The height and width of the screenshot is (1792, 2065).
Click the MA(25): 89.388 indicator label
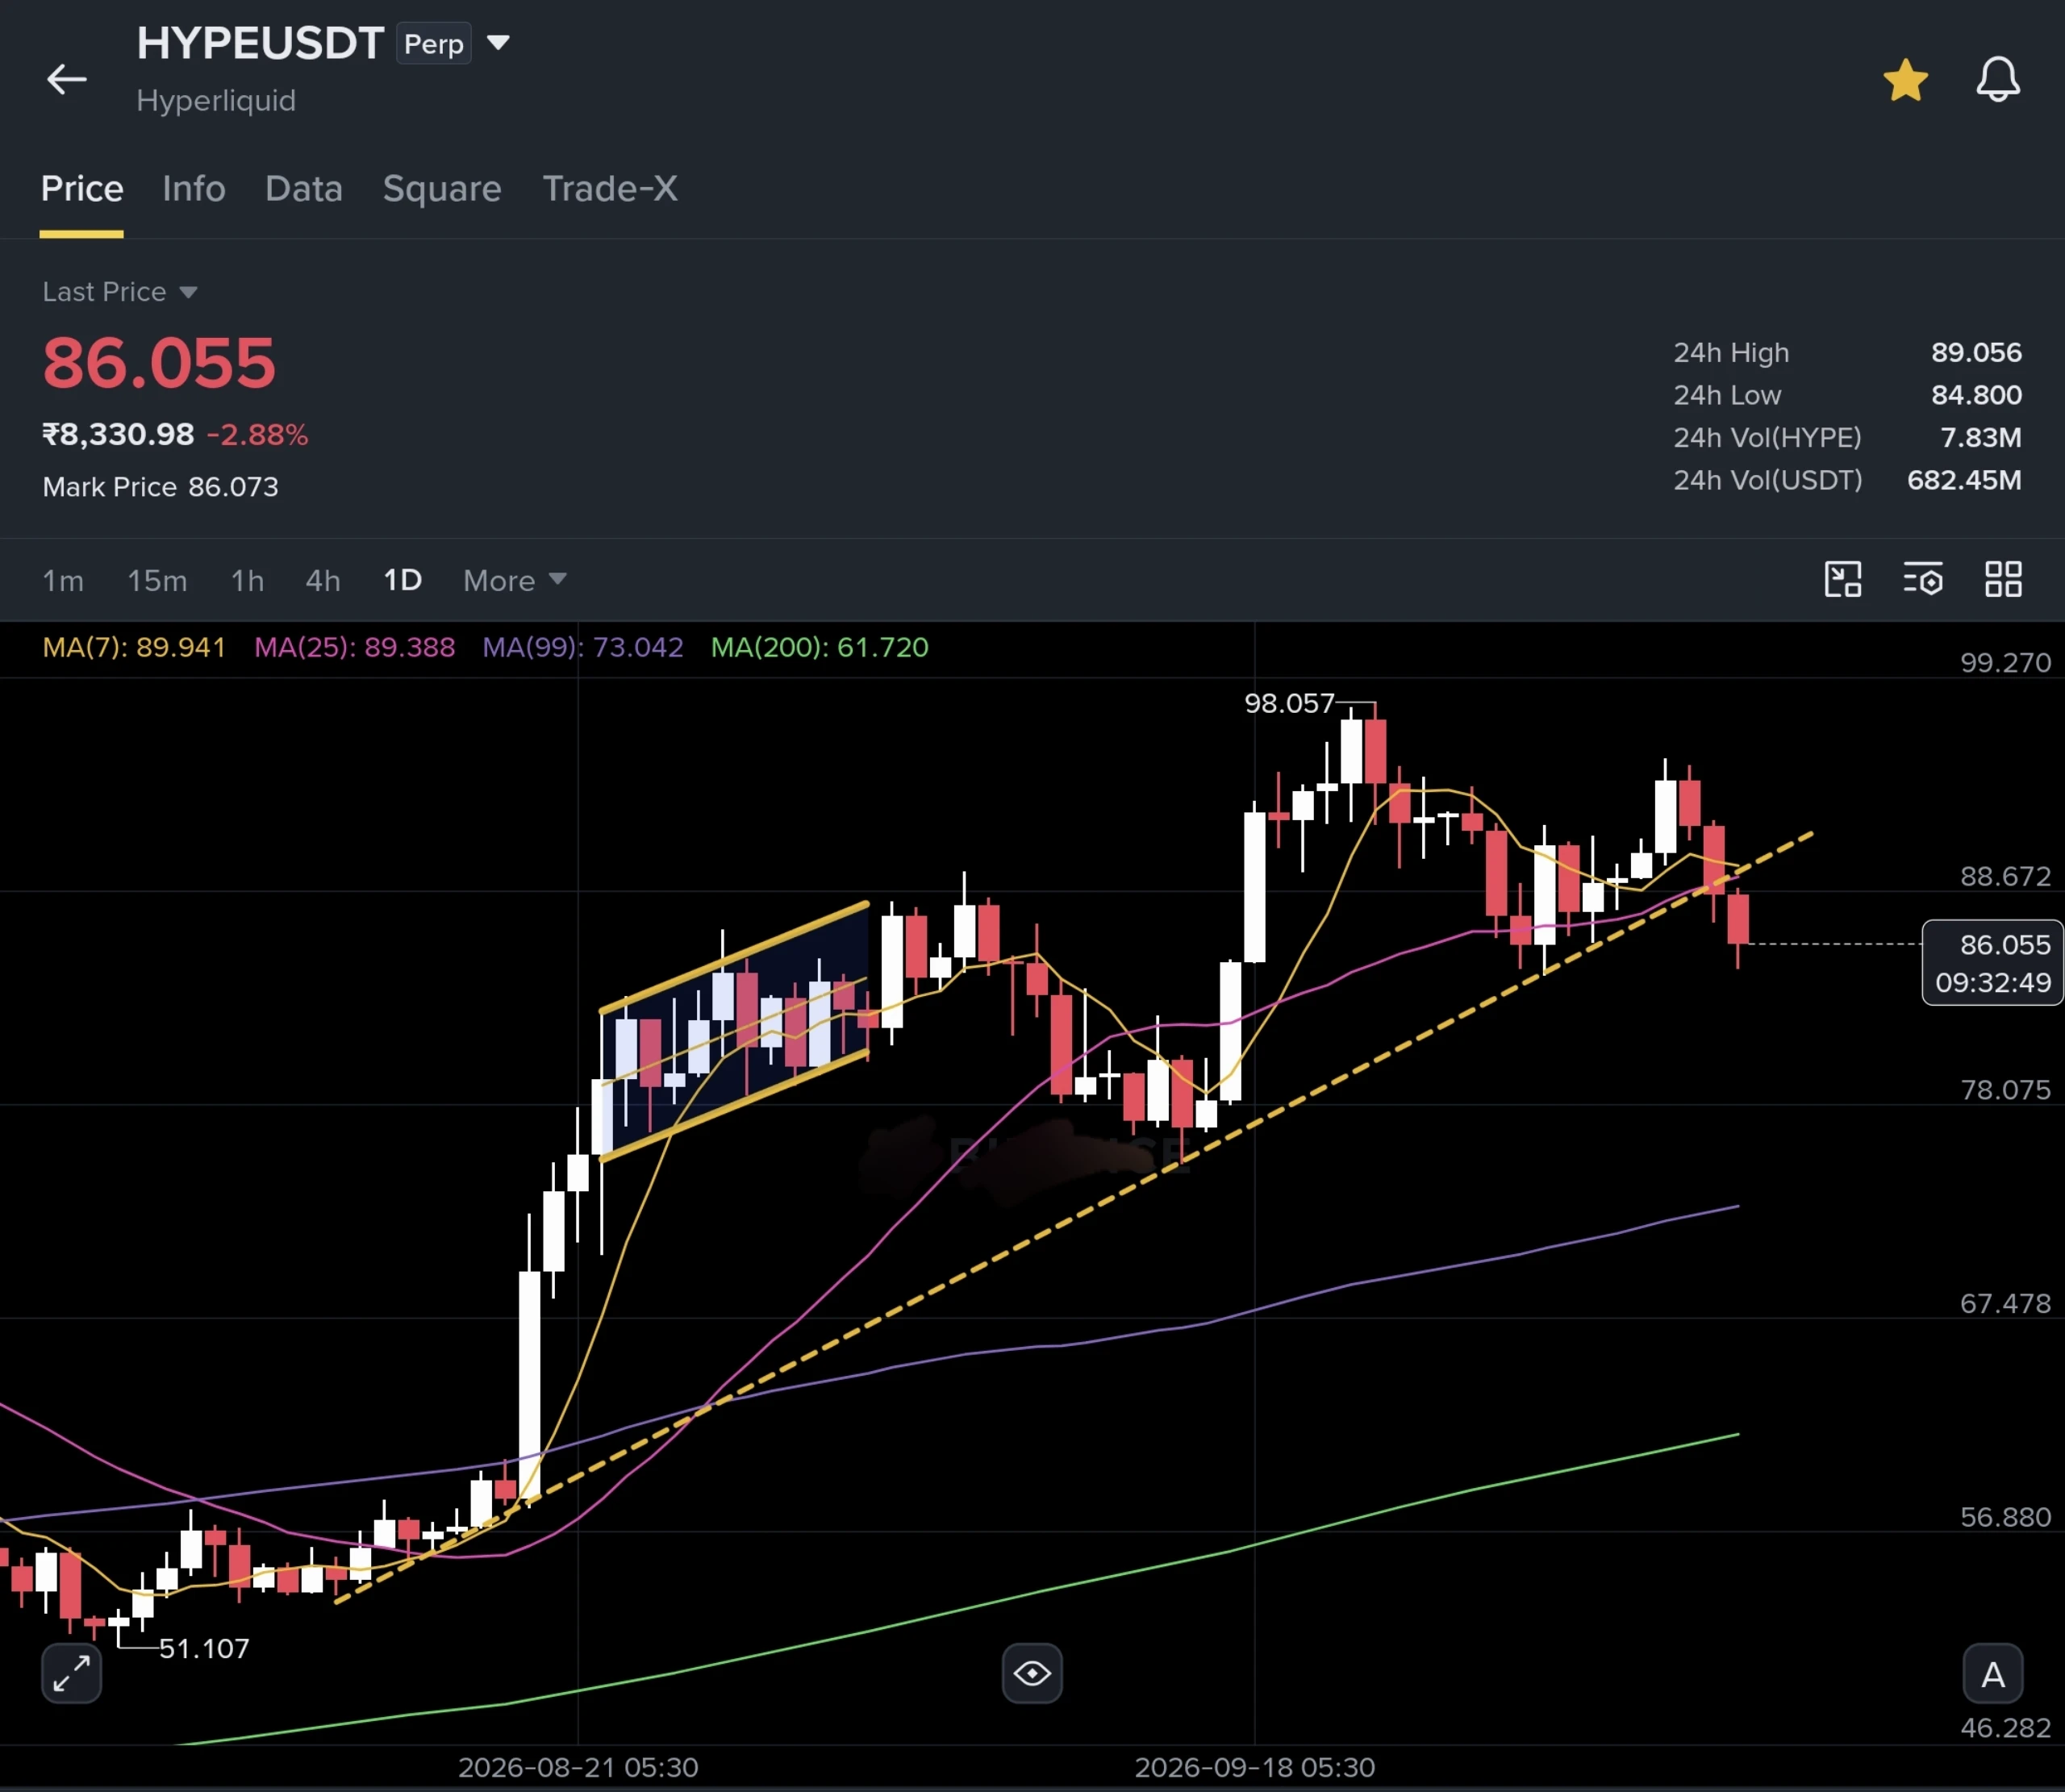pyautogui.click(x=354, y=647)
